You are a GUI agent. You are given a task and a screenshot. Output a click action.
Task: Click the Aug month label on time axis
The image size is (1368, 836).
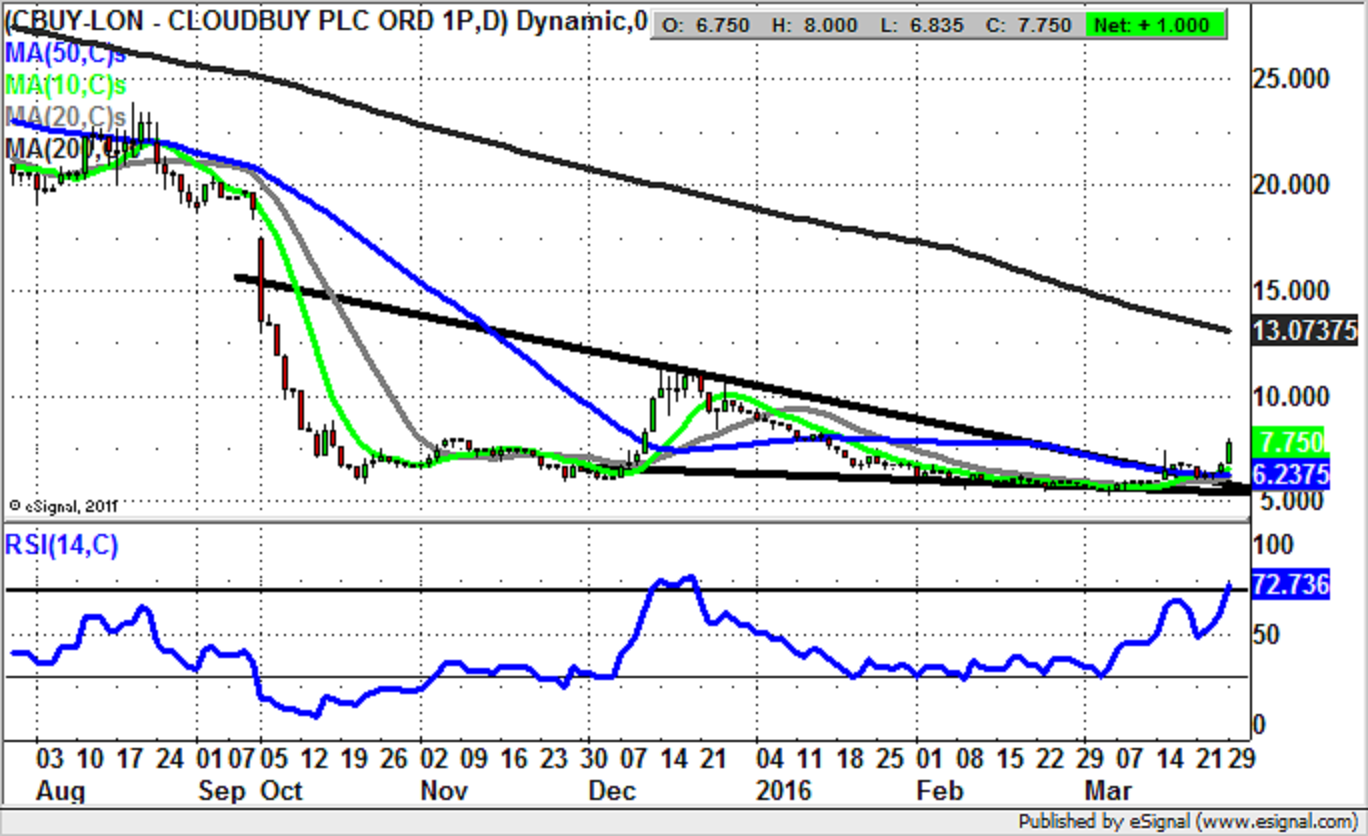[x=62, y=790]
